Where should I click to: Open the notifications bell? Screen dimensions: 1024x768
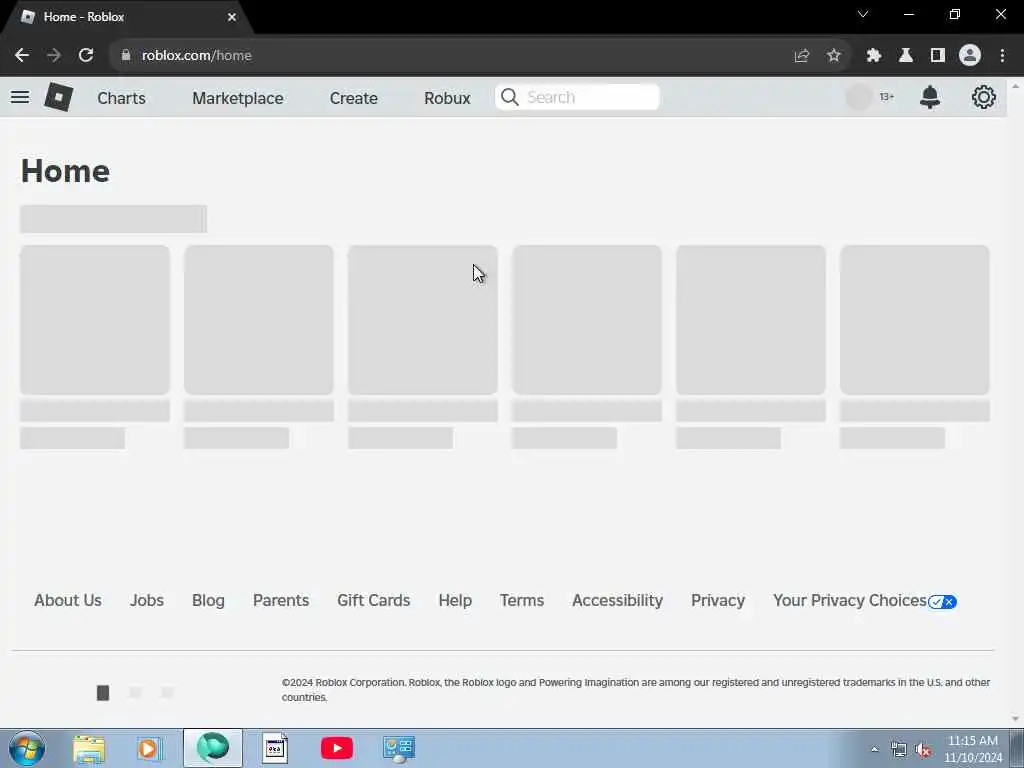(930, 97)
